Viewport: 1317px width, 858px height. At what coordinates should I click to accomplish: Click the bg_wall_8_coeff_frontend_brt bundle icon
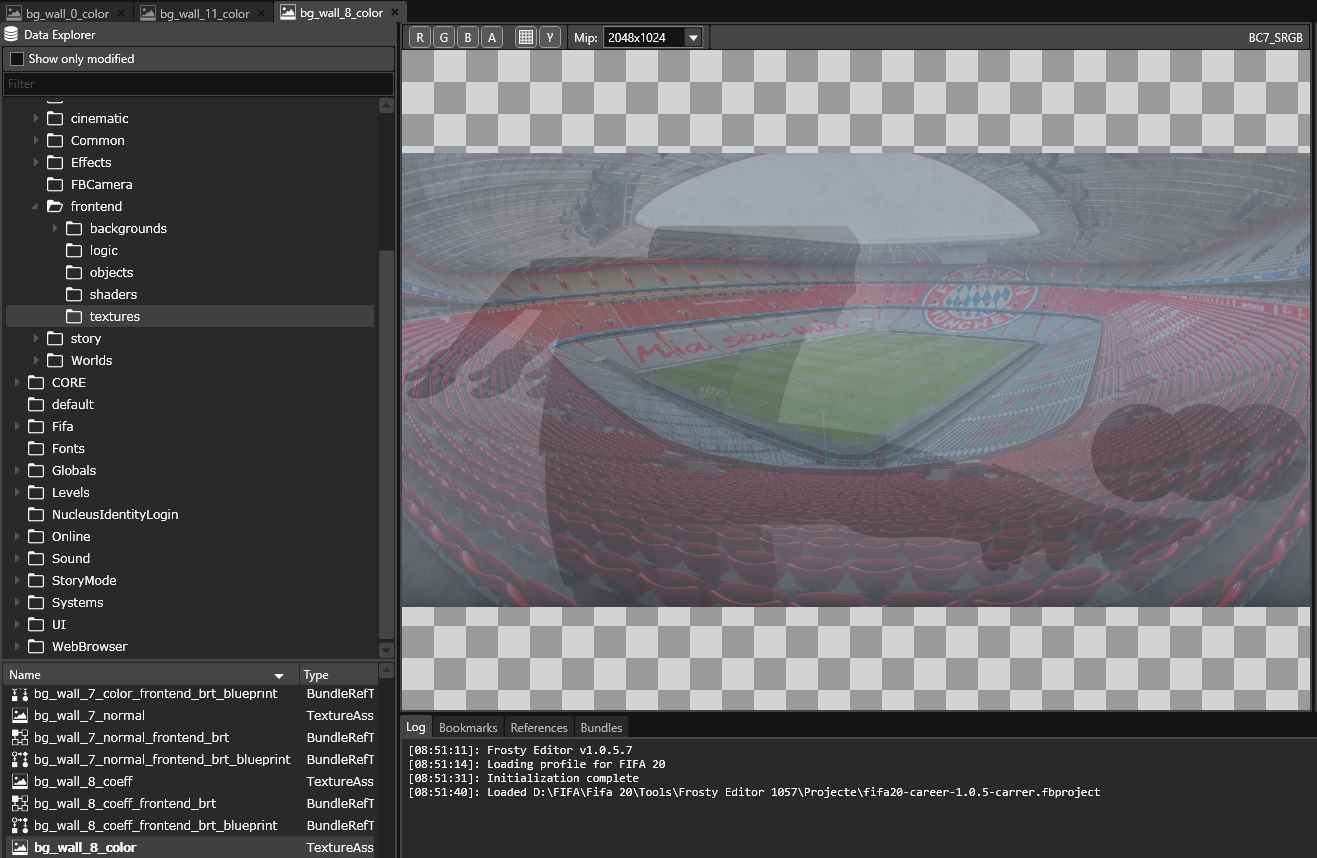pyautogui.click(x=19, y=803)
